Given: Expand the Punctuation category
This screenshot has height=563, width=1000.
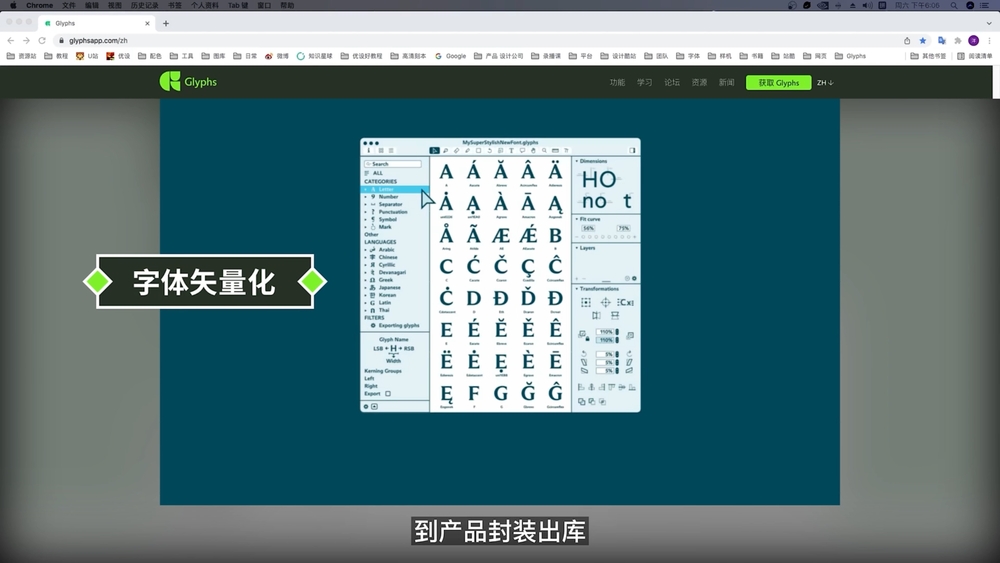Looking at the screenshot, I should (x=366, y=212).
